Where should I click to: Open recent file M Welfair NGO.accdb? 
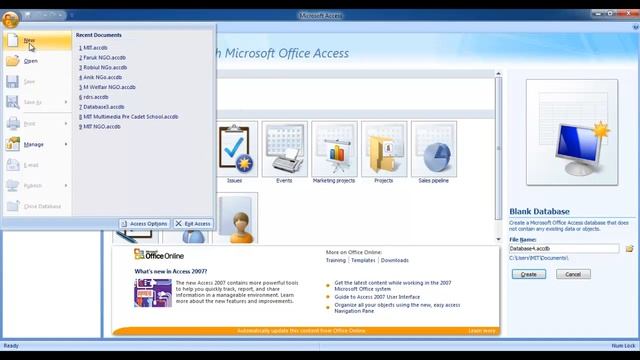pos(107,87)
